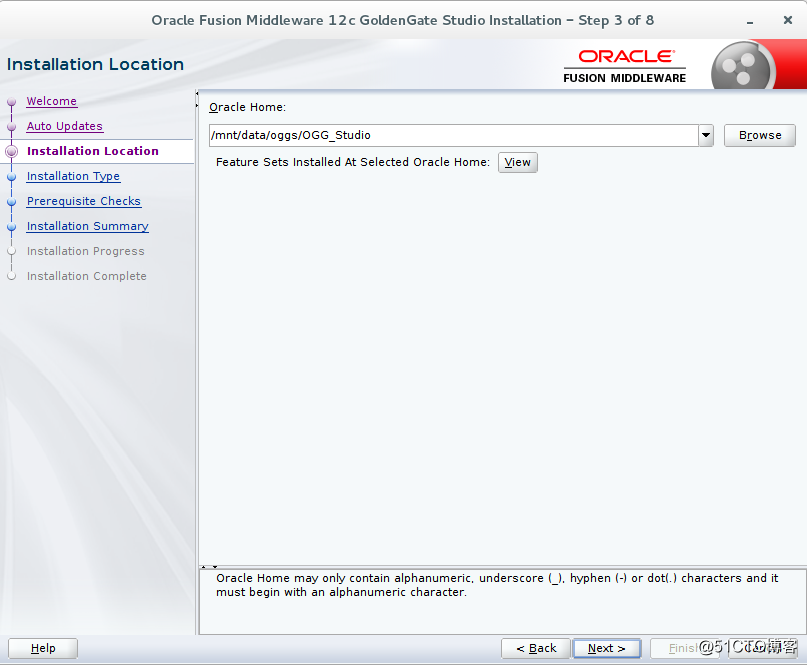Open the Welcome step link

click(51, 101)
